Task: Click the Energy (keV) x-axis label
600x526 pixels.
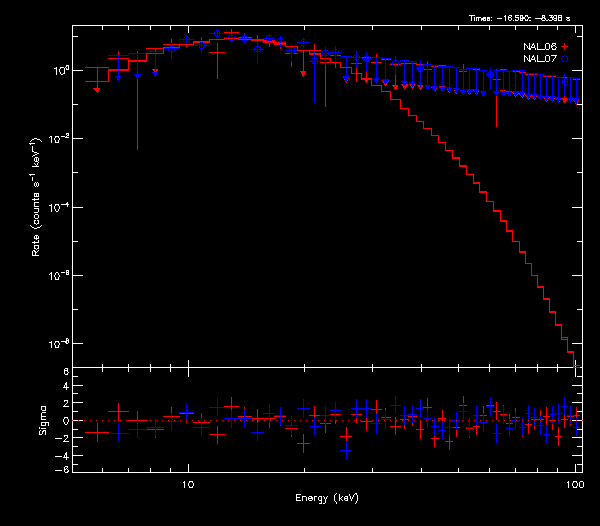Action: (326, 497)
